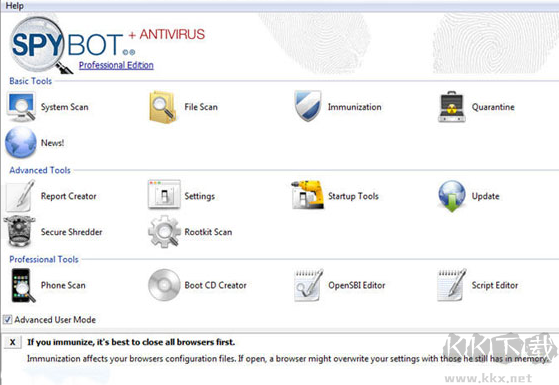Click the Secure Shredder label
This screenshot has height=385, width=559.
coord(71,232)
